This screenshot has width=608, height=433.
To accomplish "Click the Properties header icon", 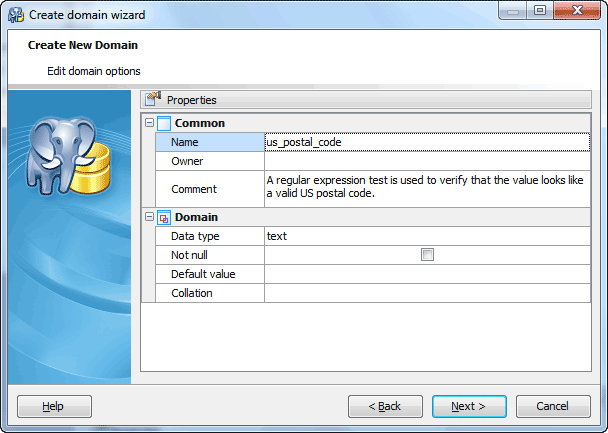I will [x=152, y=100].
